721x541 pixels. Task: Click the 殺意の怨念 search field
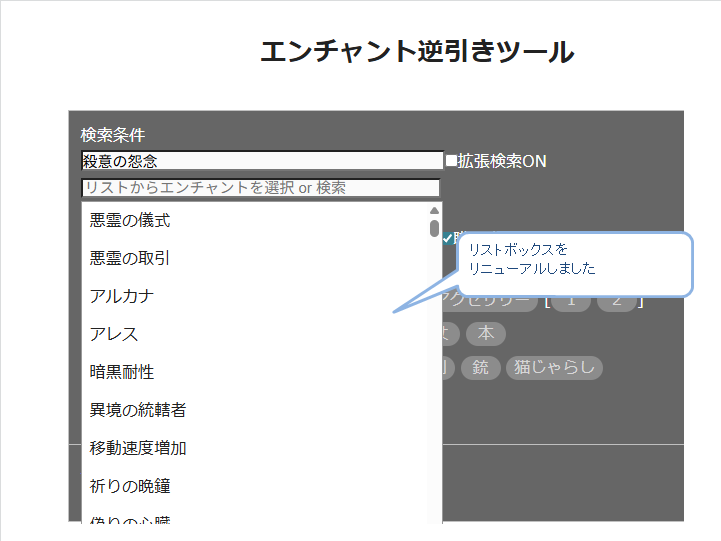[261, 160]
